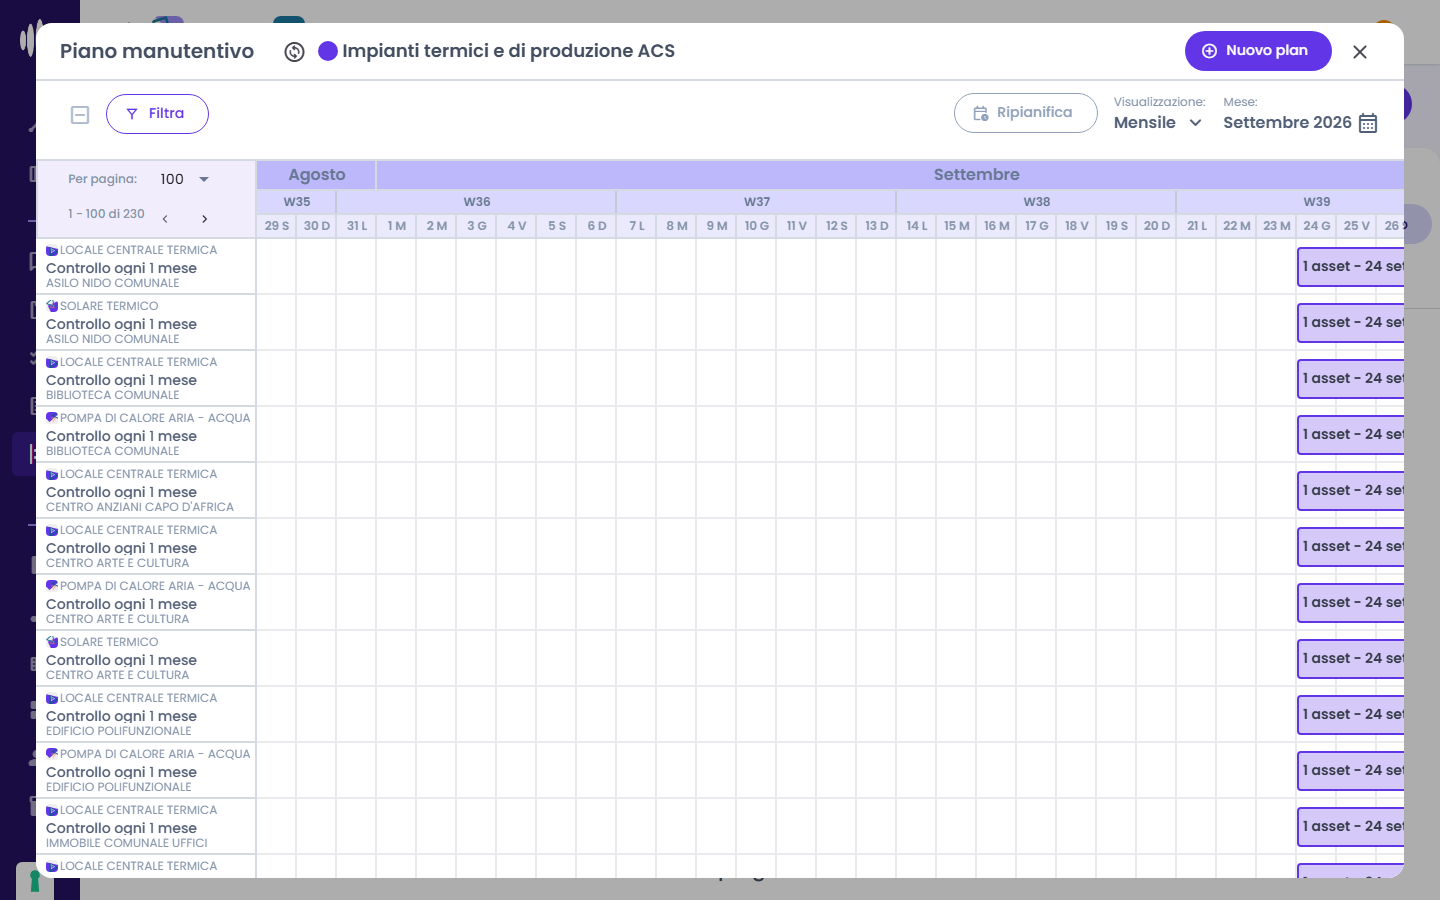Viewport: 1440px width, 900px height.
Task: Select the CENTRO ANZIANI CAPO D'AFRICA label
Action: point(140,507)
